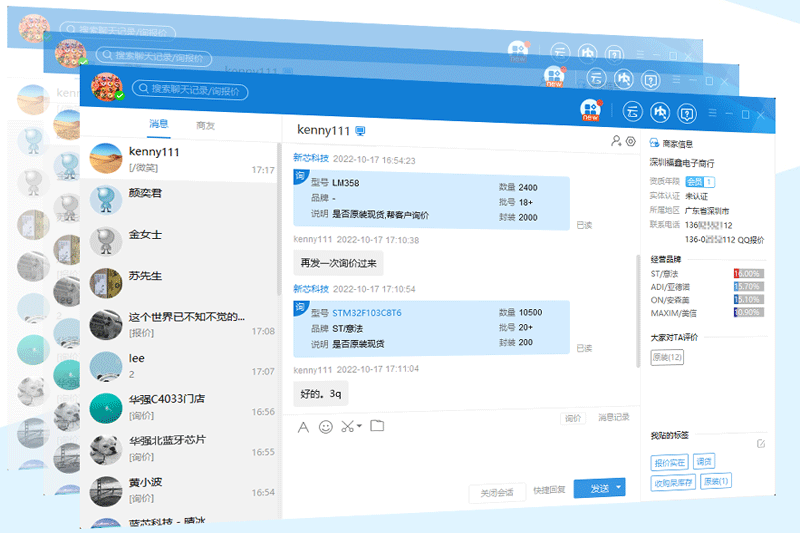The width and height of the screenshot is (800, 533).
Task: Toggle the 报价实在 tag
Action: (669, 462)
